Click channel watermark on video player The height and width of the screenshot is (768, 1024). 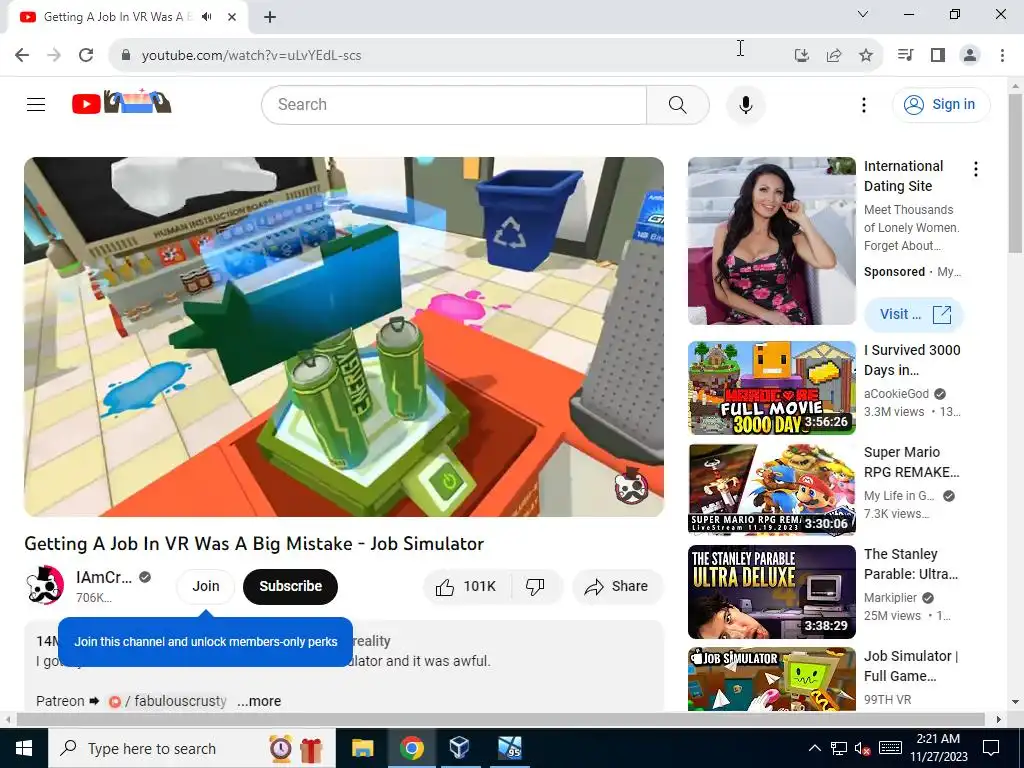click(x=631, y=487)
